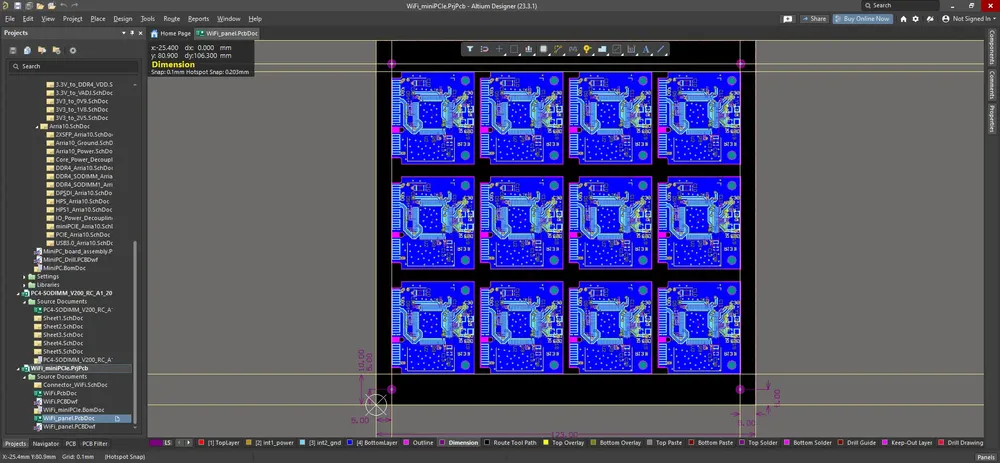Open the Panels button

tap(985, 457)
